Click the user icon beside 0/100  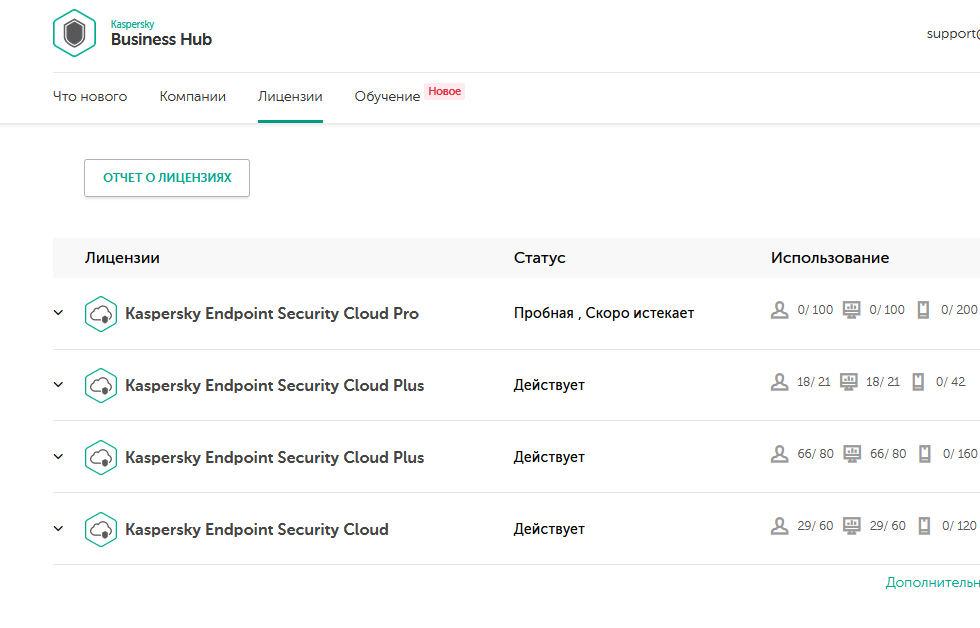[x=780, y=310]
